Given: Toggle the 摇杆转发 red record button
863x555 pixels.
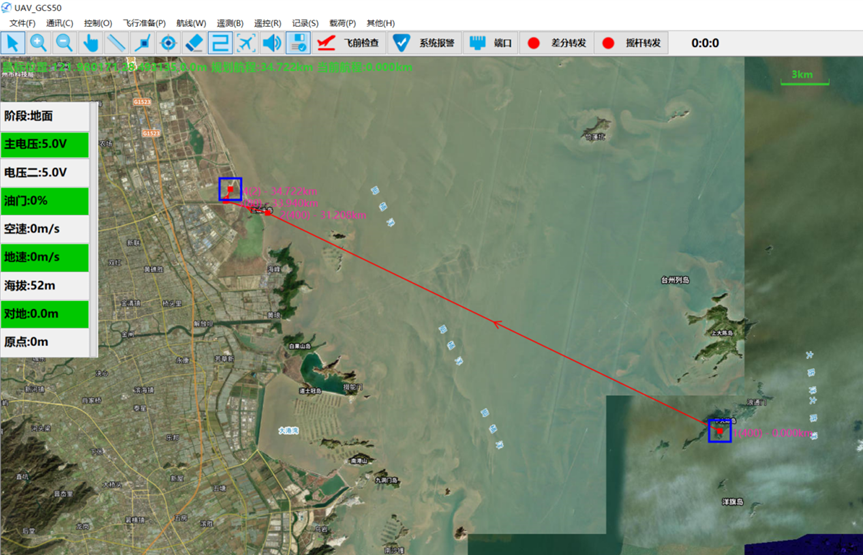Looking at the screenshot, I should (x=608, y=43).
